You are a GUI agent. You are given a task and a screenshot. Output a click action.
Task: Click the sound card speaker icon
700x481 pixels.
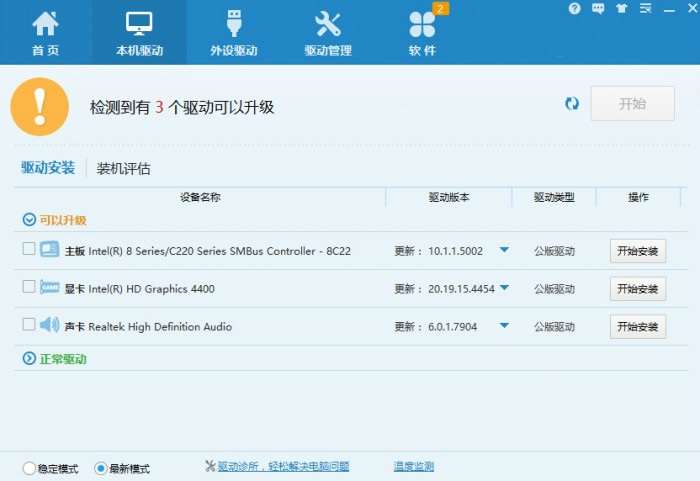[50, 325]
